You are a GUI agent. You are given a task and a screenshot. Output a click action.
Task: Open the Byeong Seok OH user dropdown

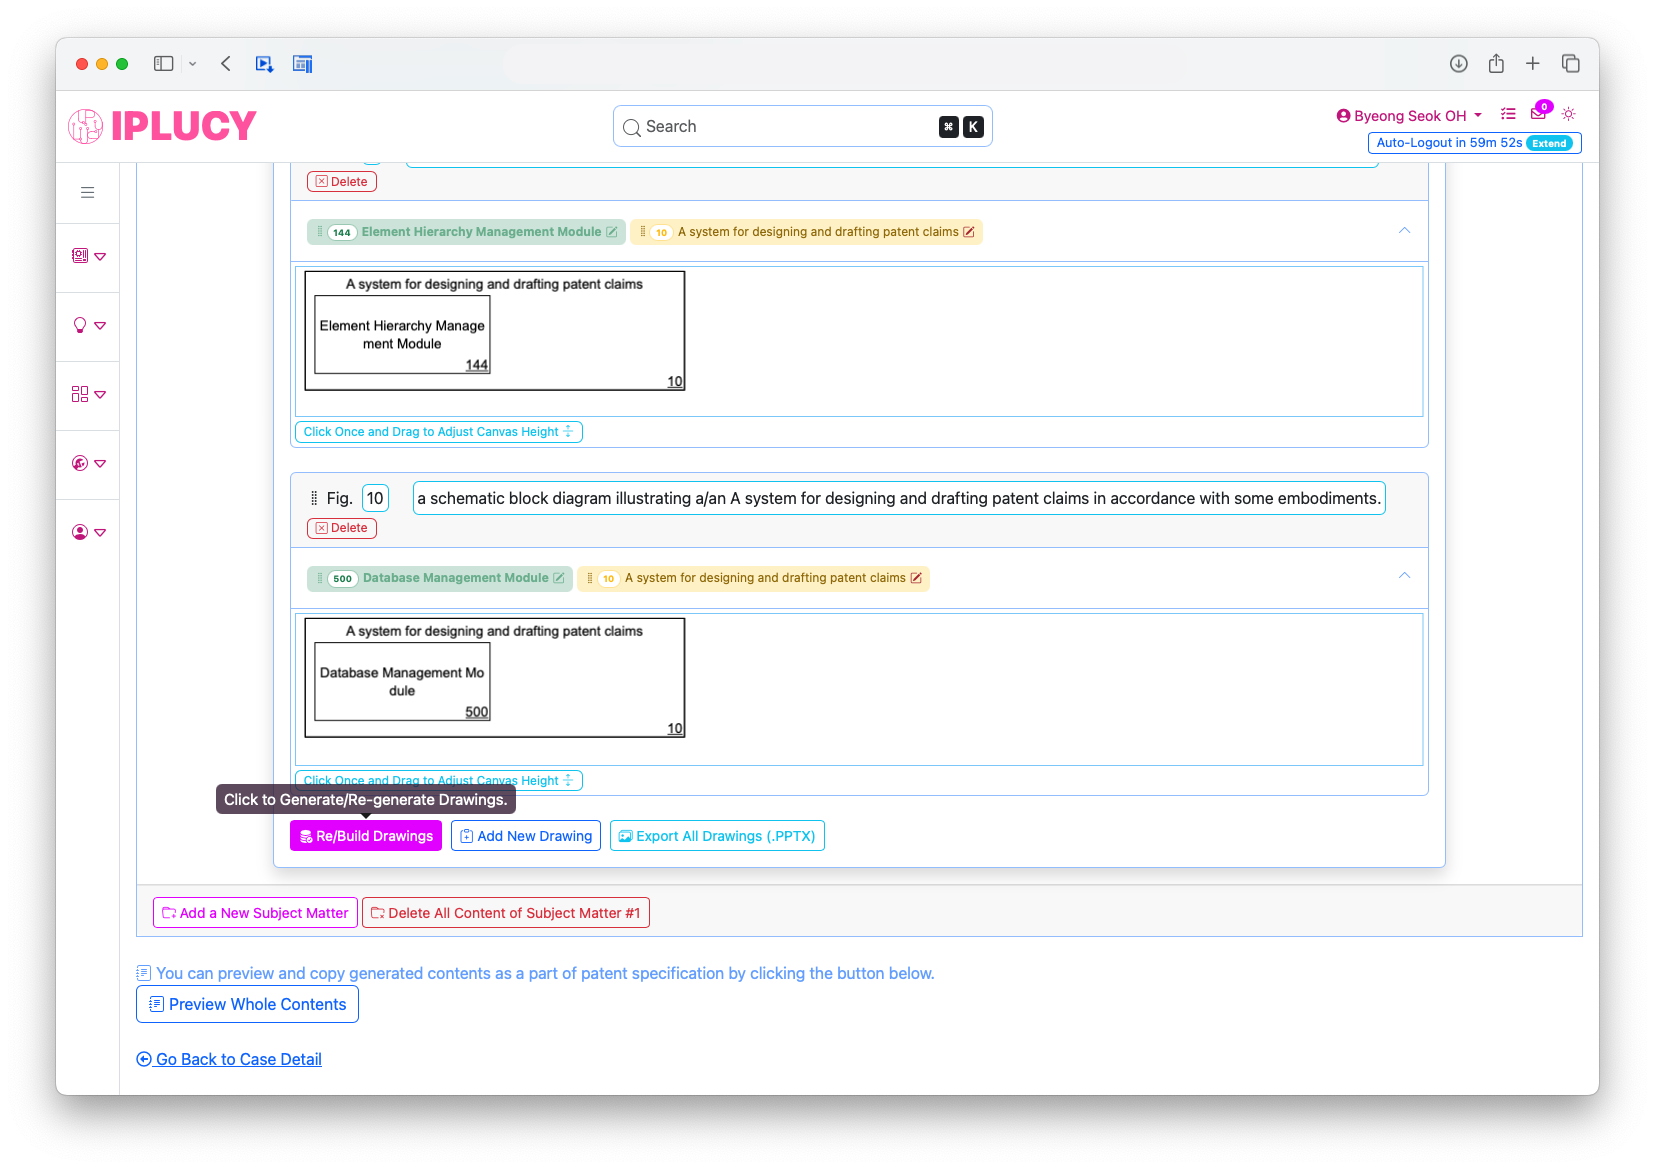click(1409, 116)
